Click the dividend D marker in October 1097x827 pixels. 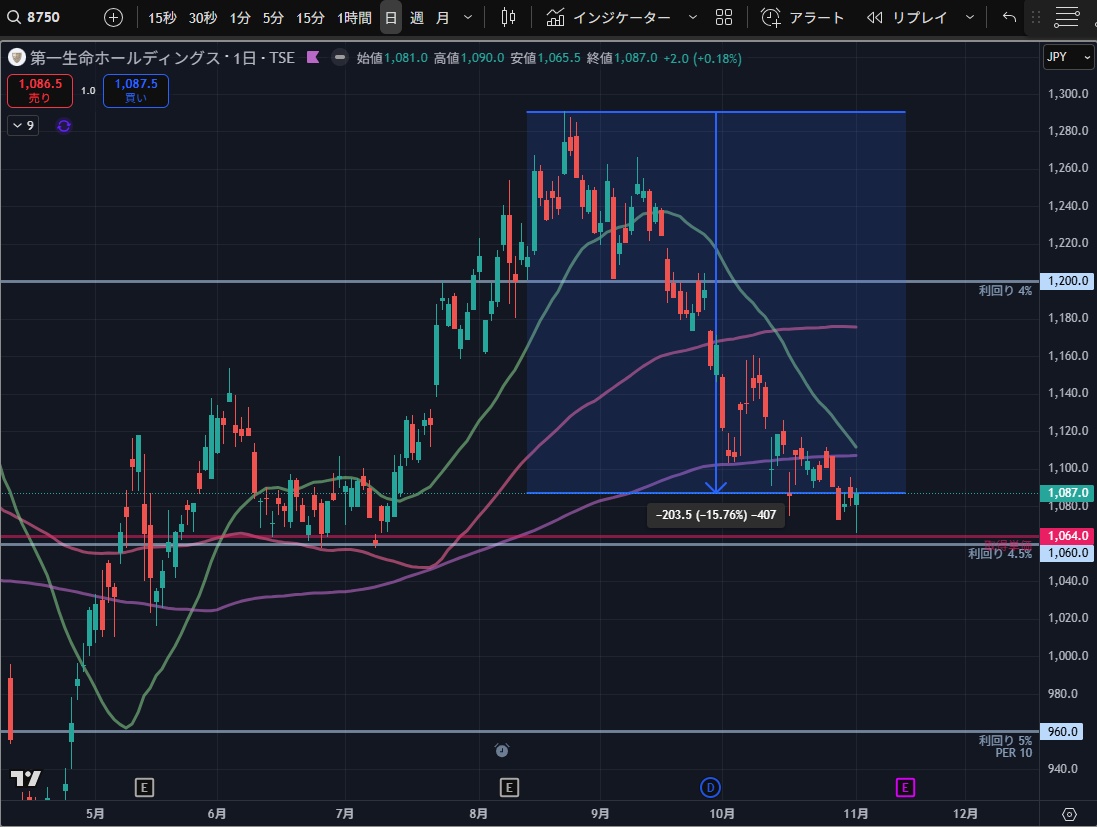tap(710, 788)
